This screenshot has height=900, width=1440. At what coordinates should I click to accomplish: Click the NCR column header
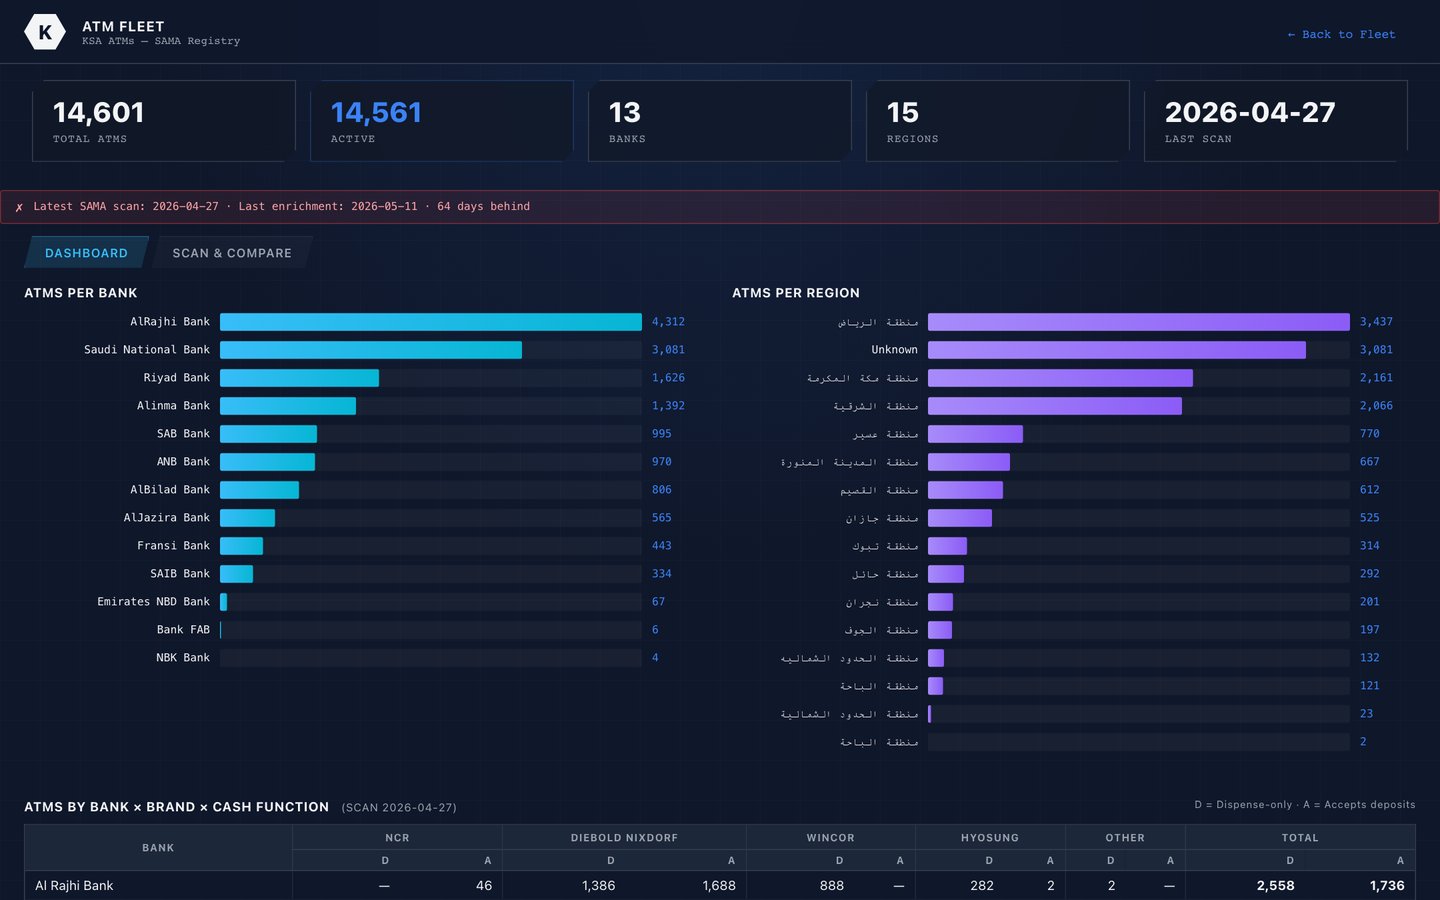coord(397,838)
